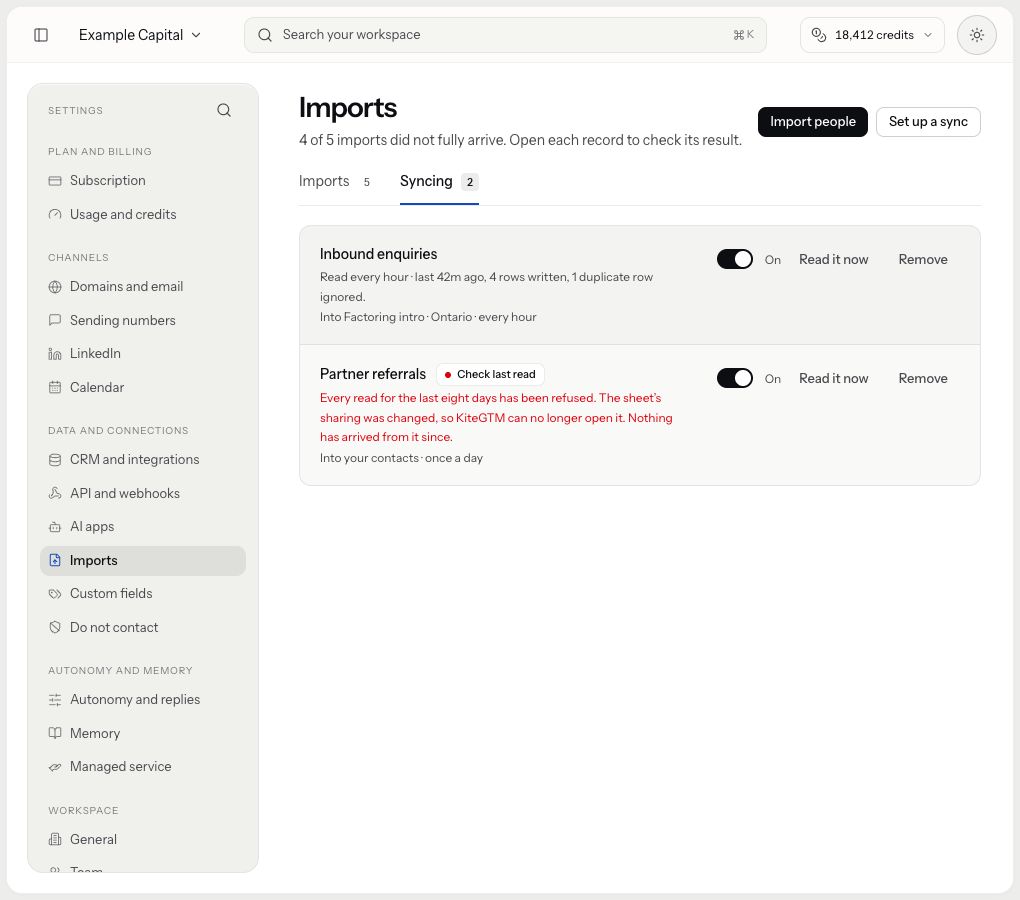Open General workspace settings
Screen dimensions: 1020x900
[x=142, y=840]
